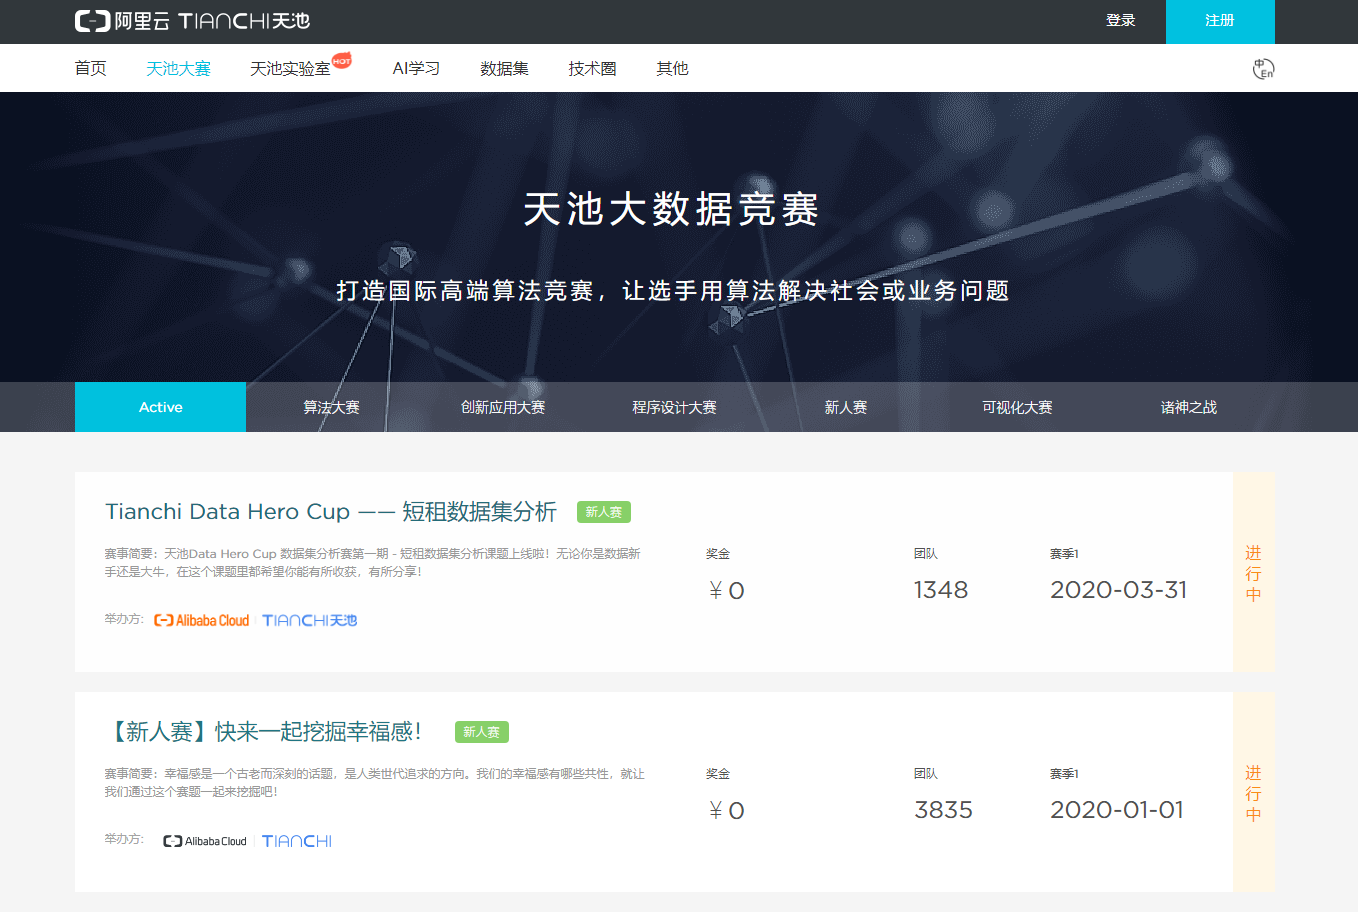Screen dimensions: 1358x912
Task: Open the 诸神之战 competition category
Action: [x=1187, y=406]
